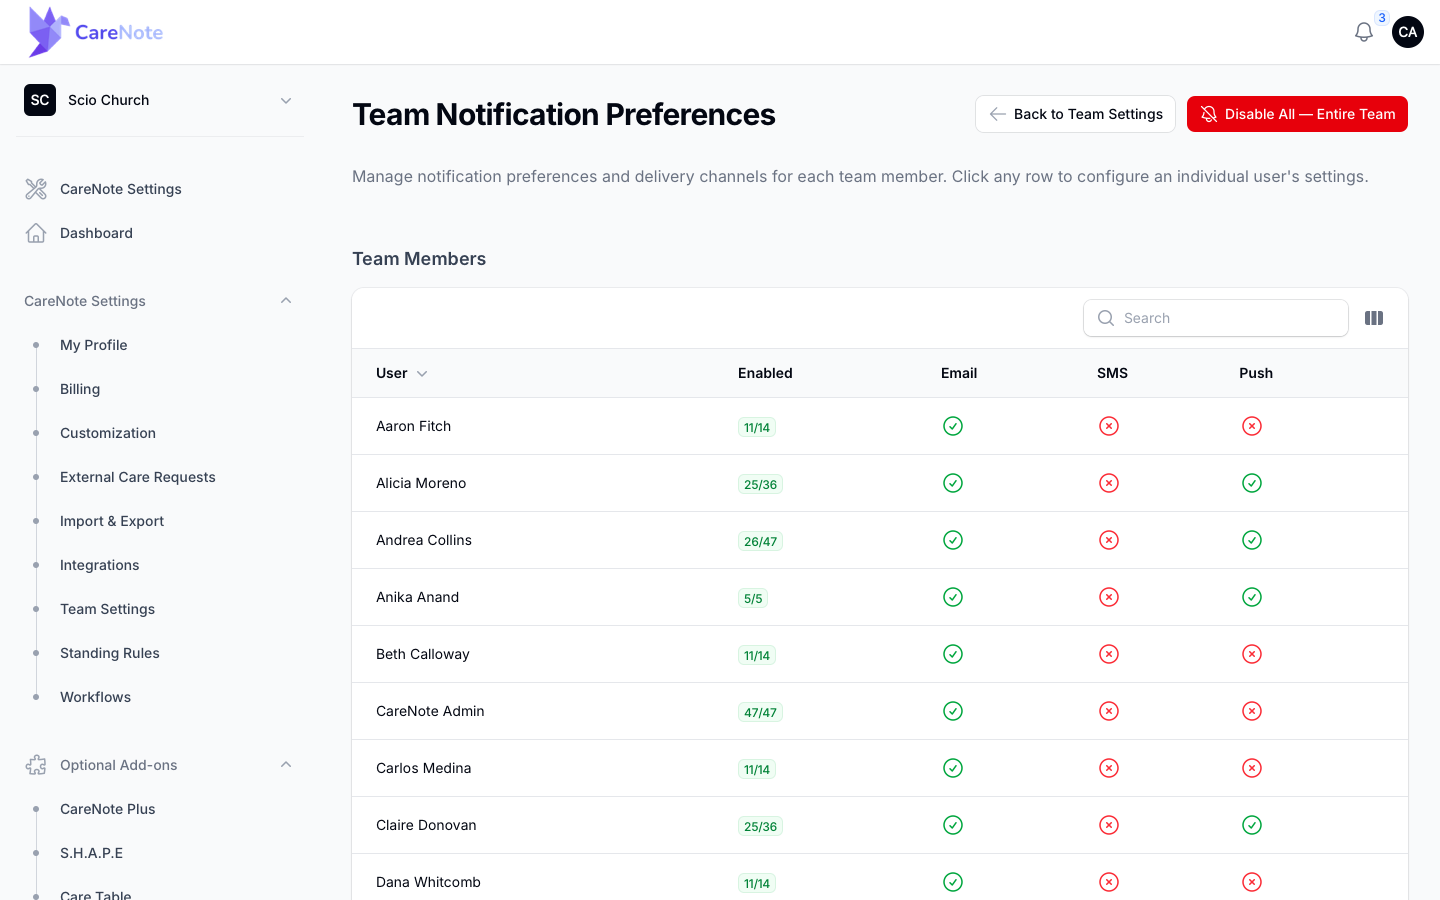The width and height of the screenshot is (1440, 900).
Task: Click the CareNote logo
Action: point(96,32)
